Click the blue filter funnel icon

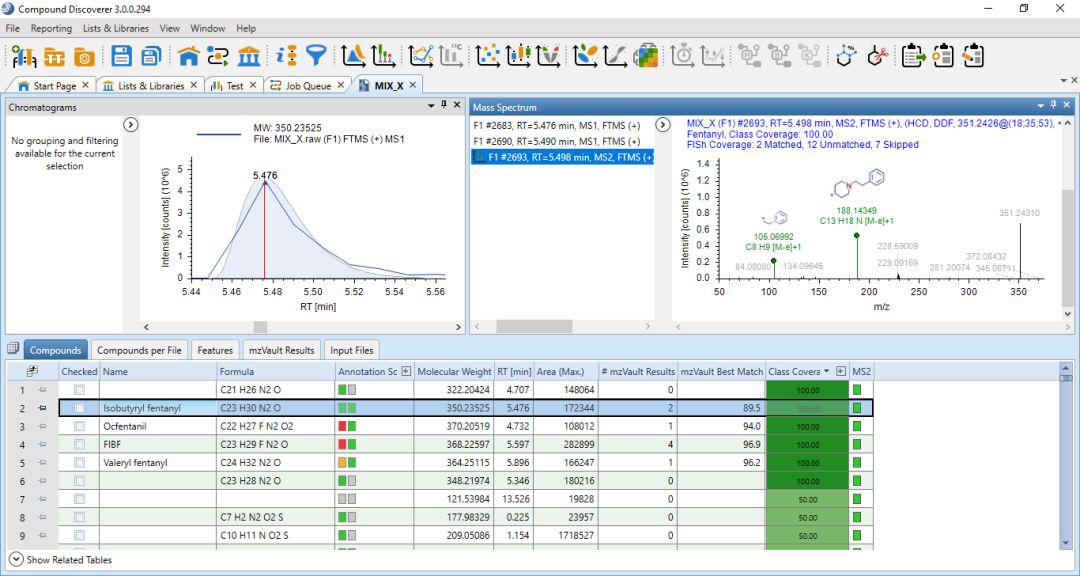[x=316, y=56]
